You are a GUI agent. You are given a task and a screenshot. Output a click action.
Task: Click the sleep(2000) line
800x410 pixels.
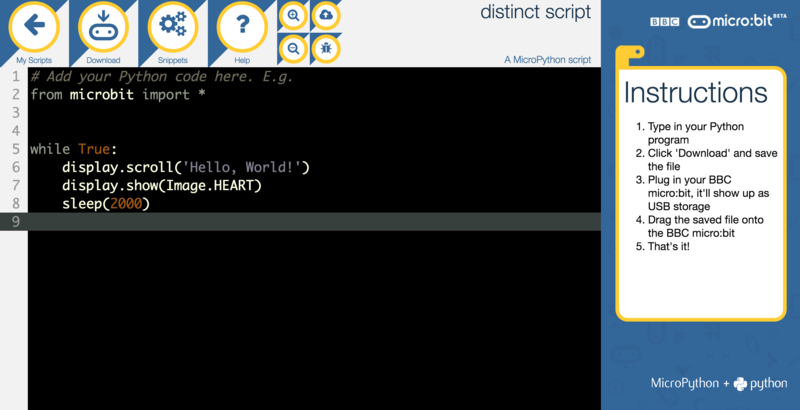coord(106,203)
